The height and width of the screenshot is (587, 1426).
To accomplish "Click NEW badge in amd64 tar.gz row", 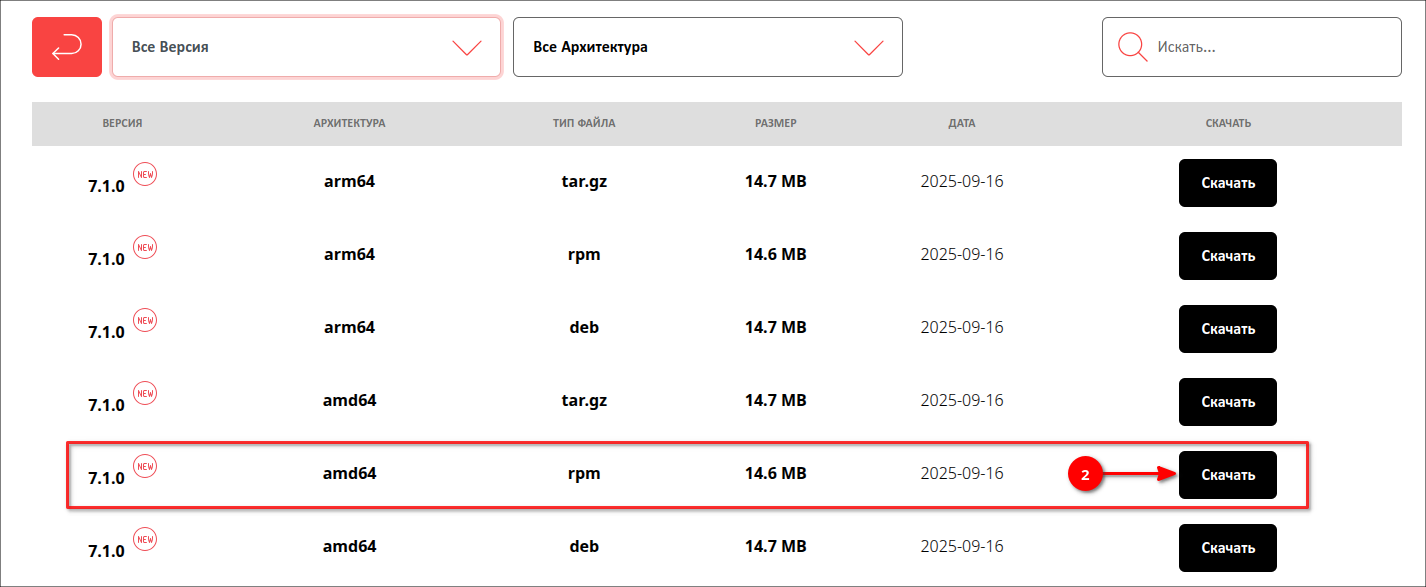I will [145, 393].
